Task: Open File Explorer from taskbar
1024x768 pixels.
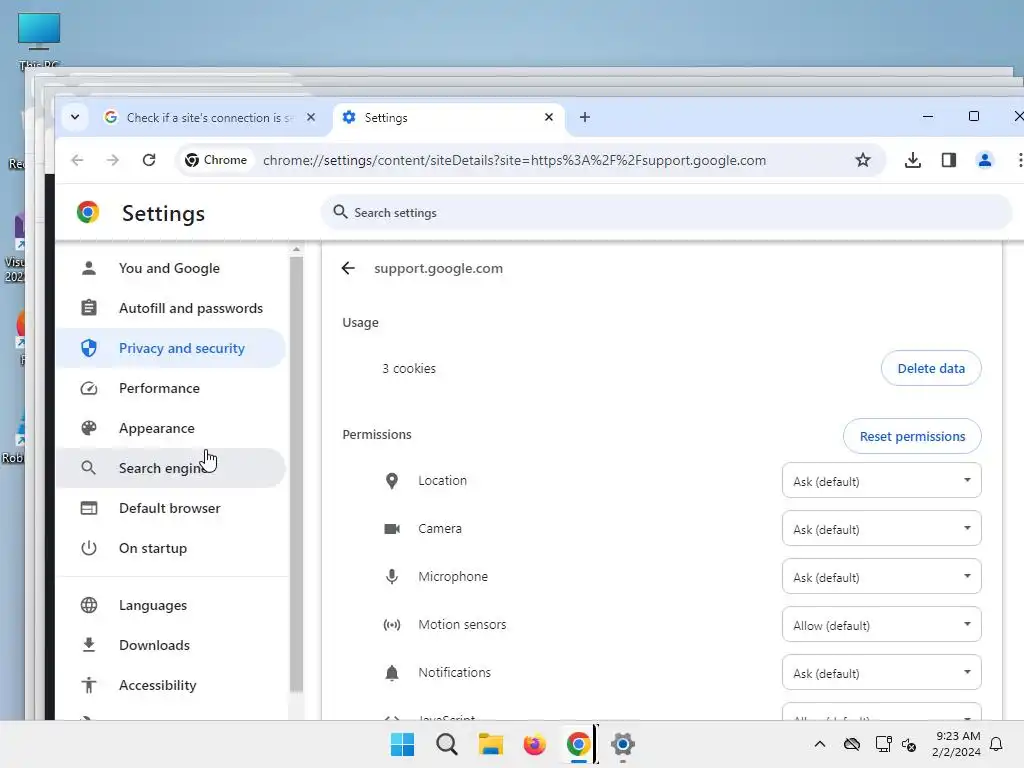Action: 490,744
